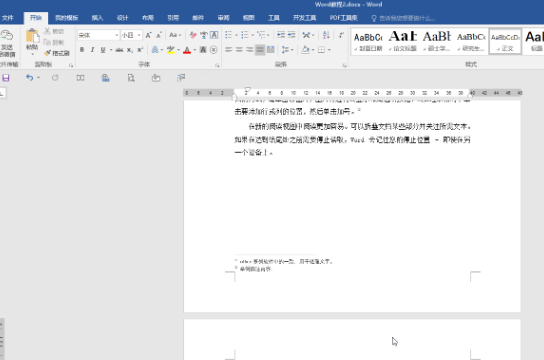The height and width of the screenshot is (360, 544).
Task: Toggle strikethrough formatting
Action: pos(119,50)
